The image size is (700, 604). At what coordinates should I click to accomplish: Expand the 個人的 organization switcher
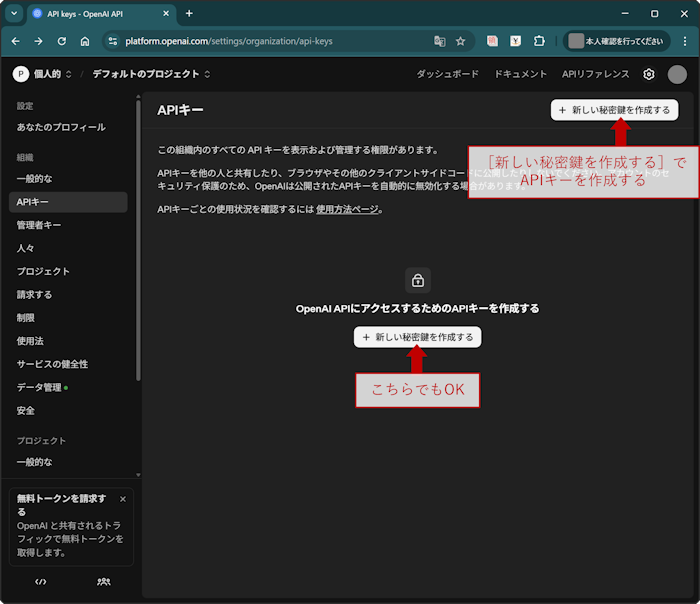pos(43,74)
